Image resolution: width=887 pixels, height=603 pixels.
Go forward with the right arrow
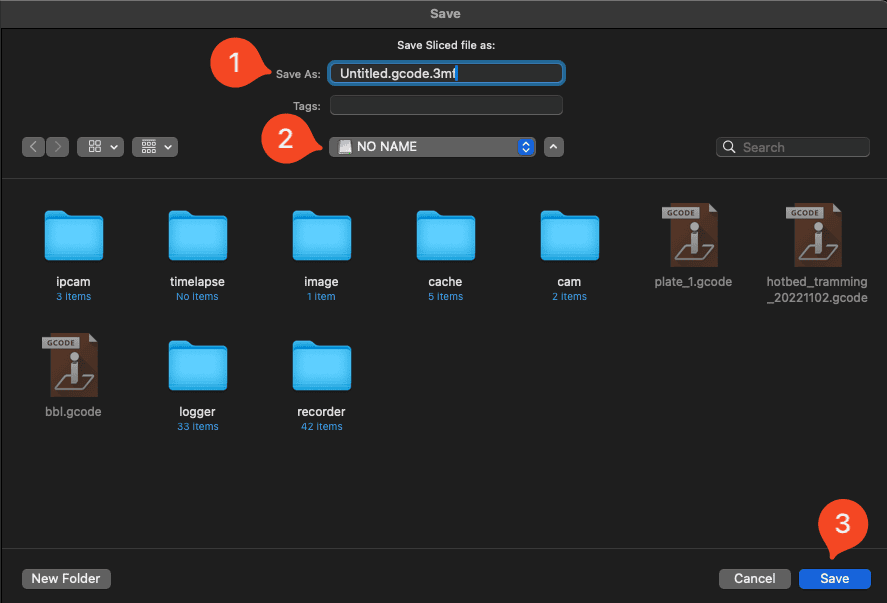coord(57,147)
